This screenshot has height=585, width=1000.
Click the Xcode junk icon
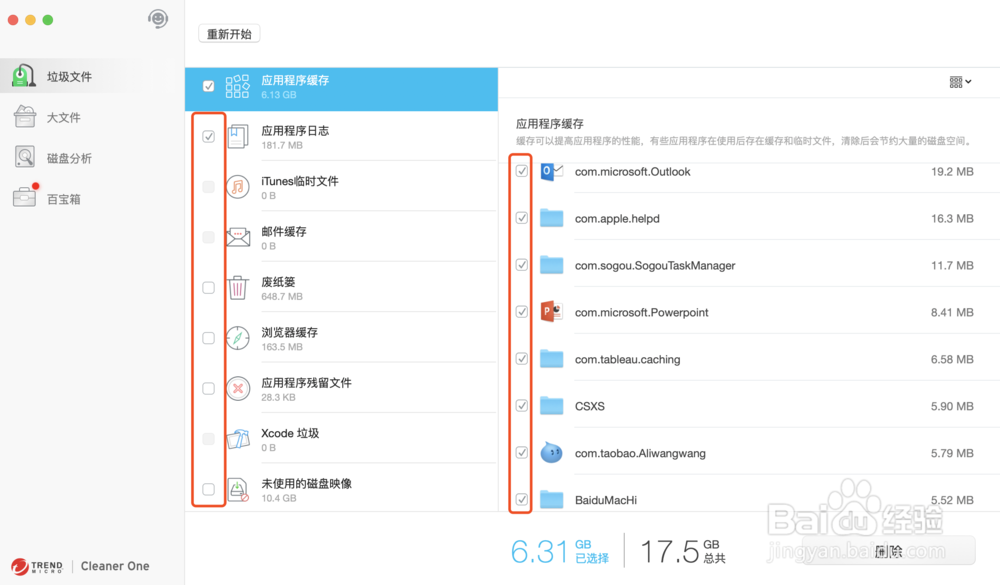[x=237, y=439]
